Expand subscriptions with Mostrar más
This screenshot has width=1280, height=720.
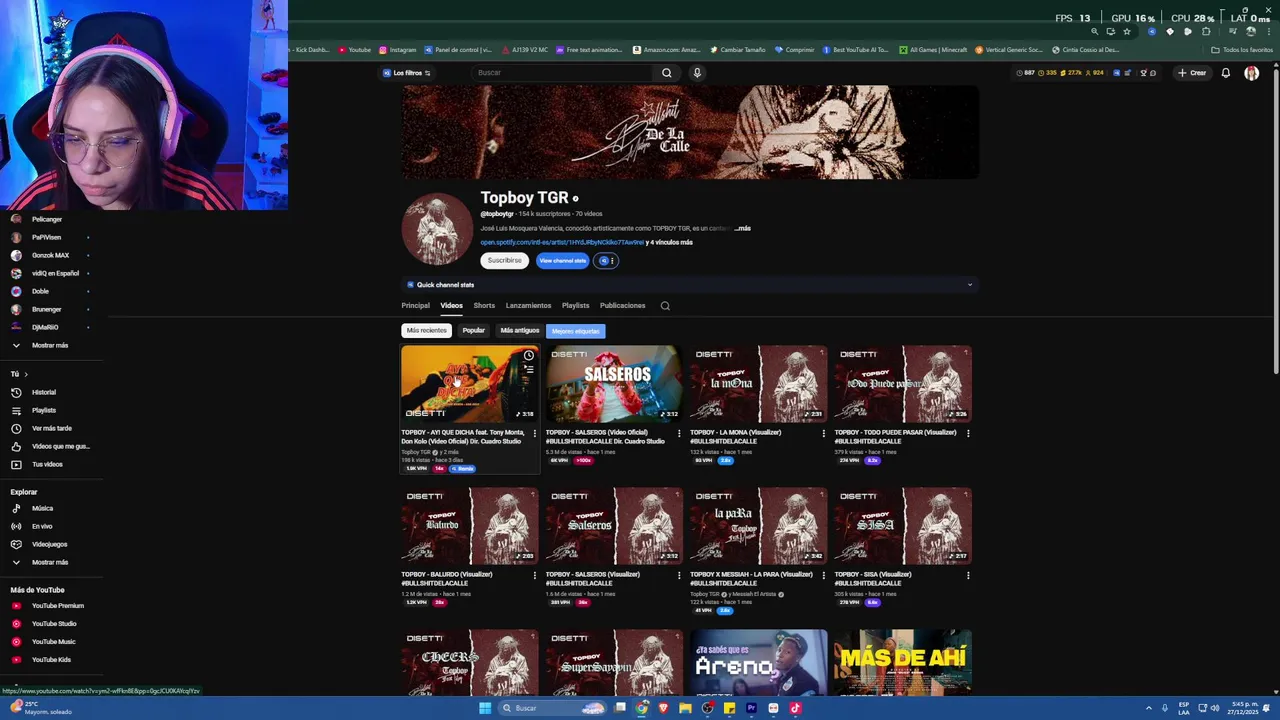[49, 345]
